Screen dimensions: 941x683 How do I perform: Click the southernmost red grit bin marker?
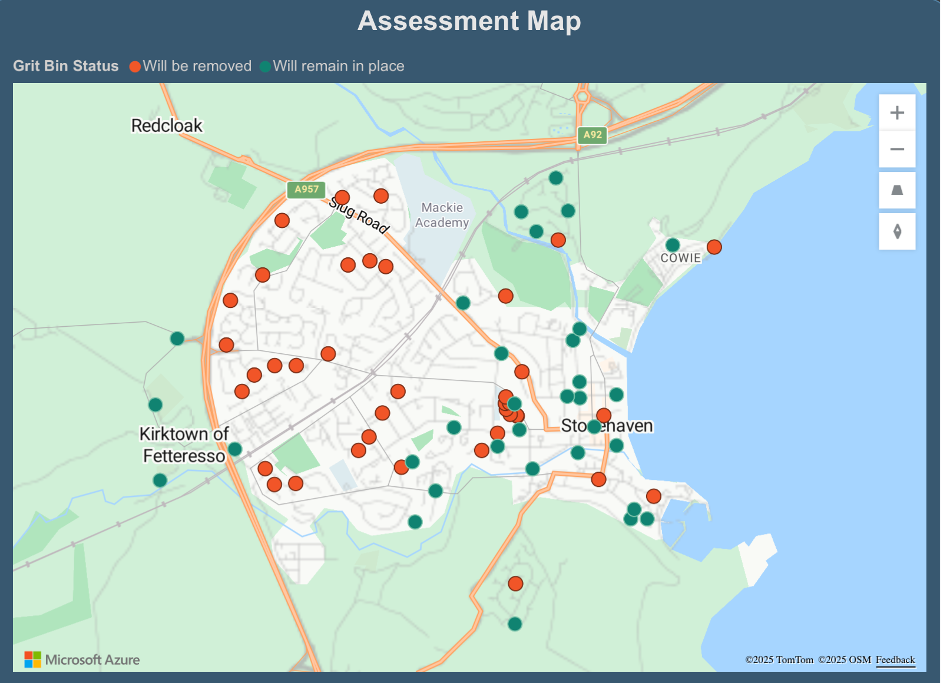515,583
